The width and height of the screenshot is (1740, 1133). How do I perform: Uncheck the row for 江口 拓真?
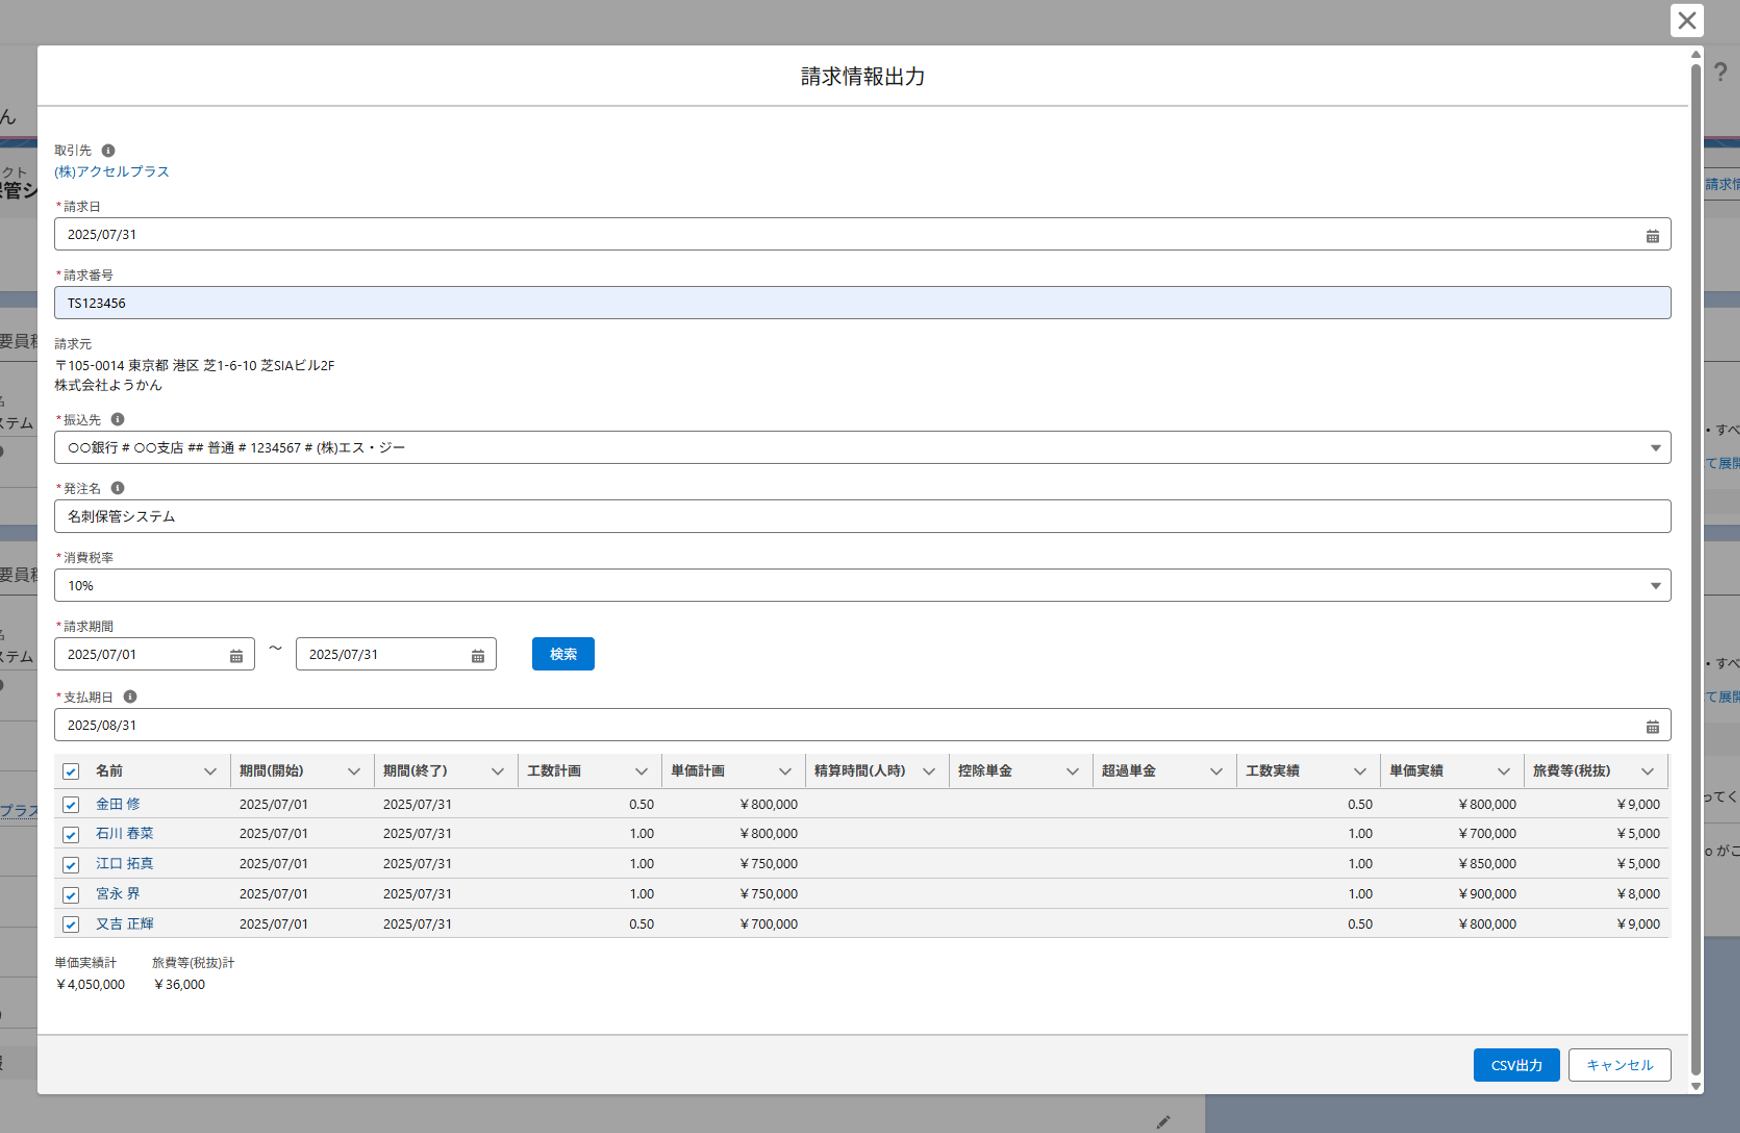point(71,864)
